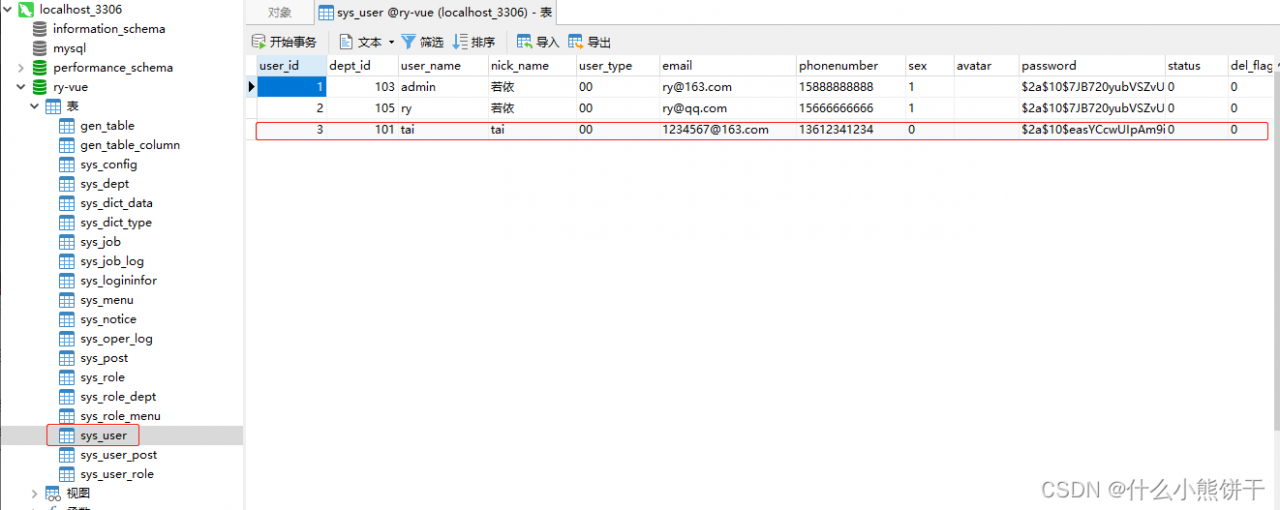Screen dimensions: 1280x510
Task: Switch to the 对象 tab
Action: click(x=280, y=13)
